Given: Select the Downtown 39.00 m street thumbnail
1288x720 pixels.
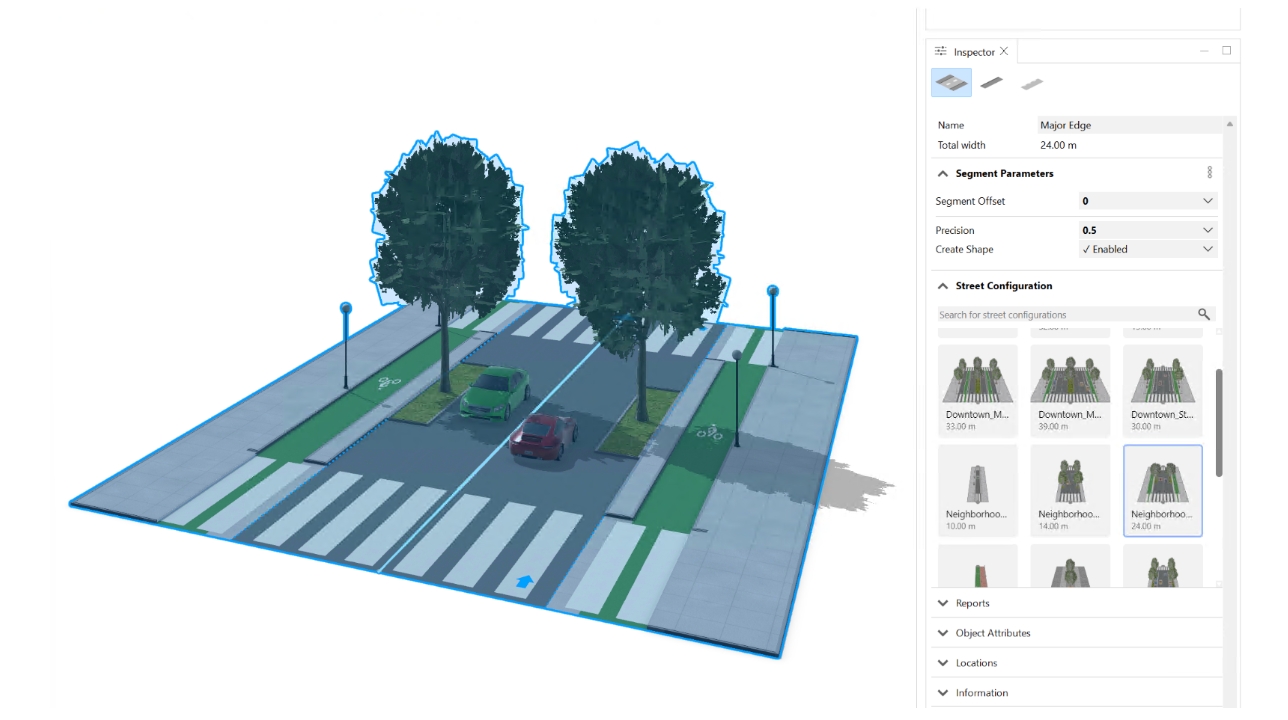Looking at the screenshot, I should [1070, 390].
